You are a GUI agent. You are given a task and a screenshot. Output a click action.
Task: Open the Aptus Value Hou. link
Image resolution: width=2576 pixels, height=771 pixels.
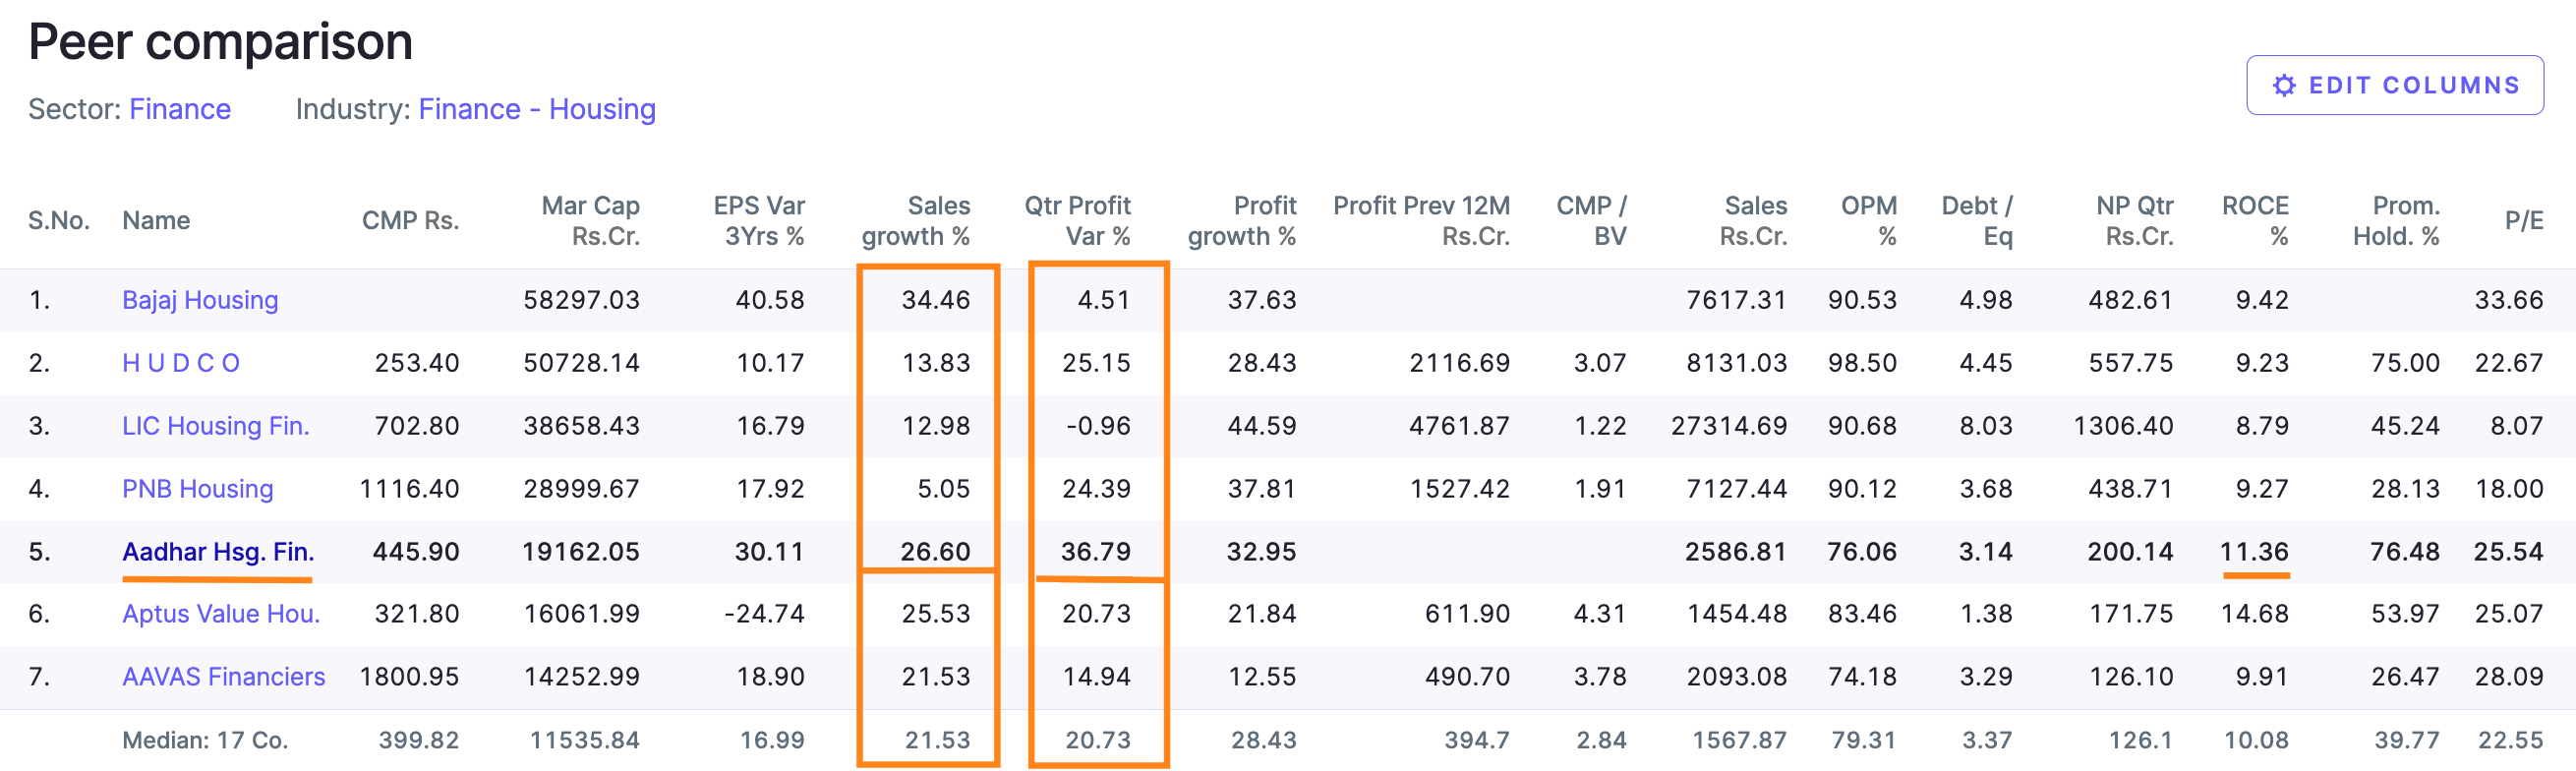click(221, 614)
